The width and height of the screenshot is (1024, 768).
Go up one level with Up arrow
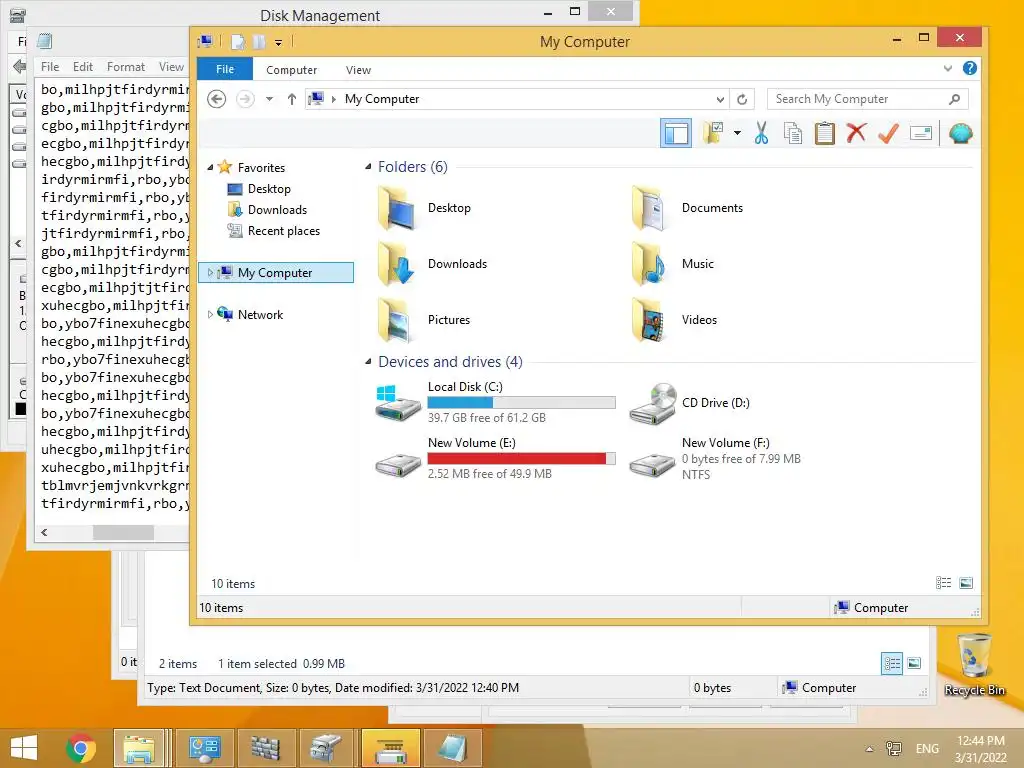[x=292, y=99]
